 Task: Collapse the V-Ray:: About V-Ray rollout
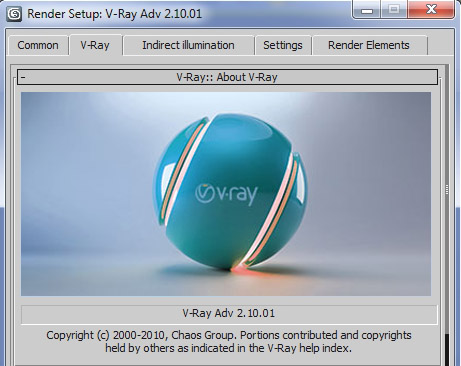pyautogui.click(x=227, y=77)
